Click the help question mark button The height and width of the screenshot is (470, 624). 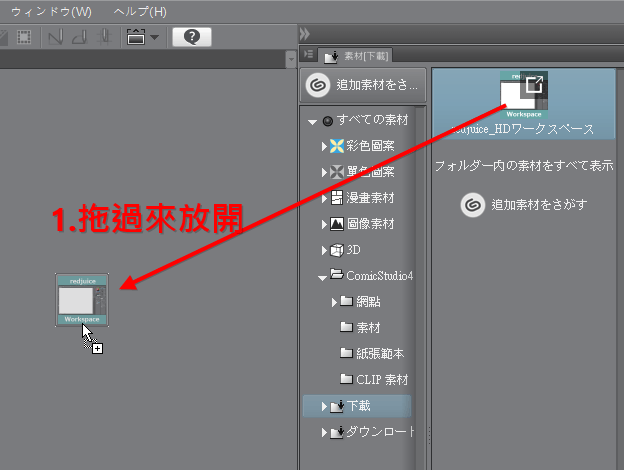coord(191,36)
